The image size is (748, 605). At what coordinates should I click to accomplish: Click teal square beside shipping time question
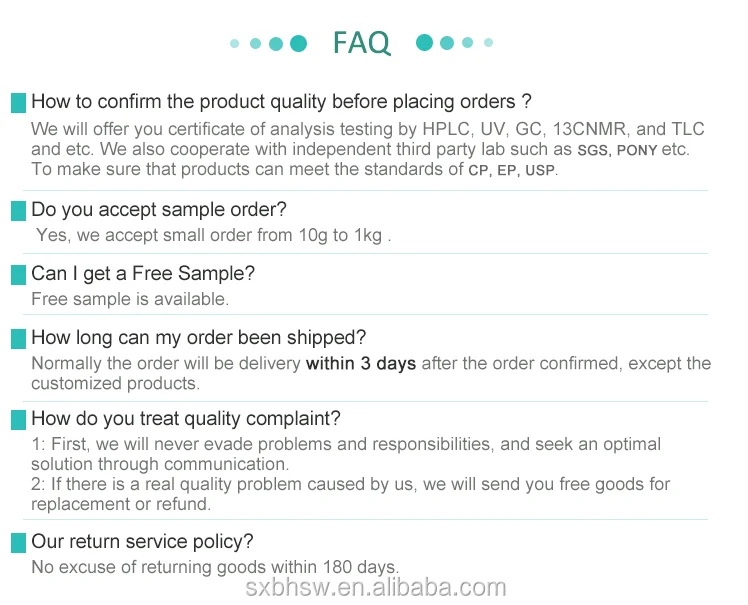click(x=18, y=339)
